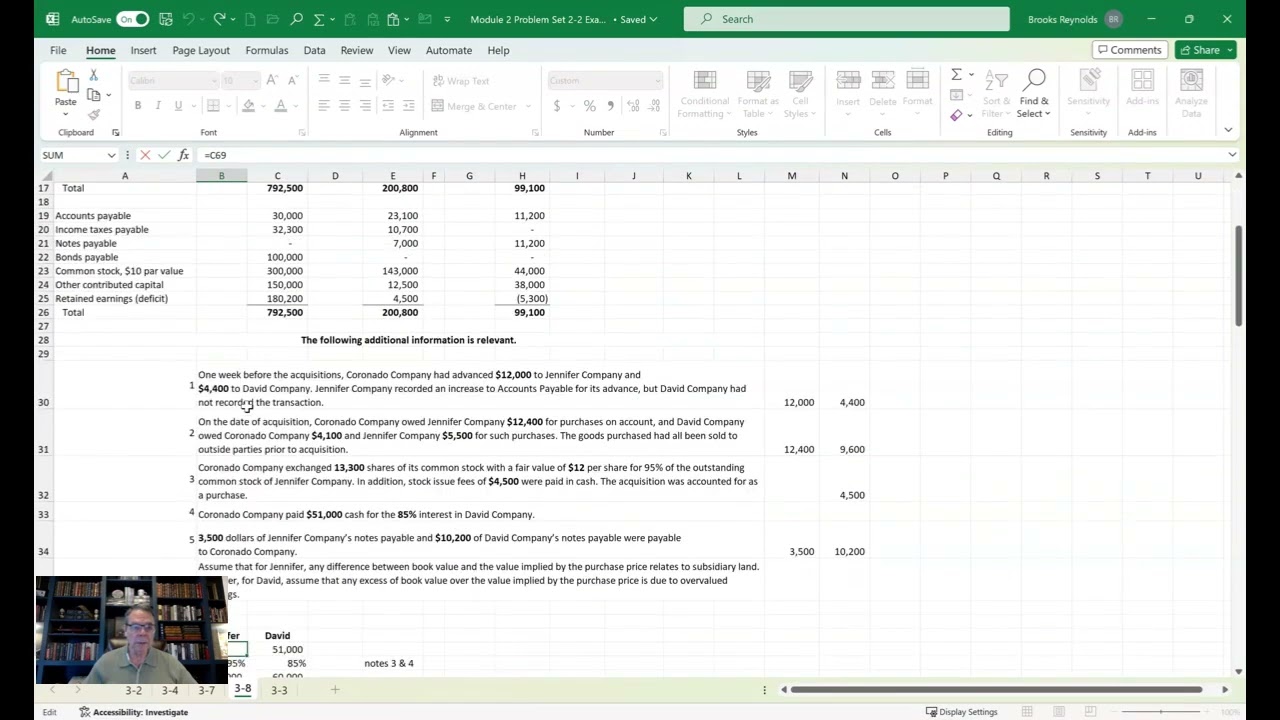Image resolution: width=1280 pixels, height=720 pixels.
Task: Click the Fill Color bucket swatch
Action: (248, 106)
